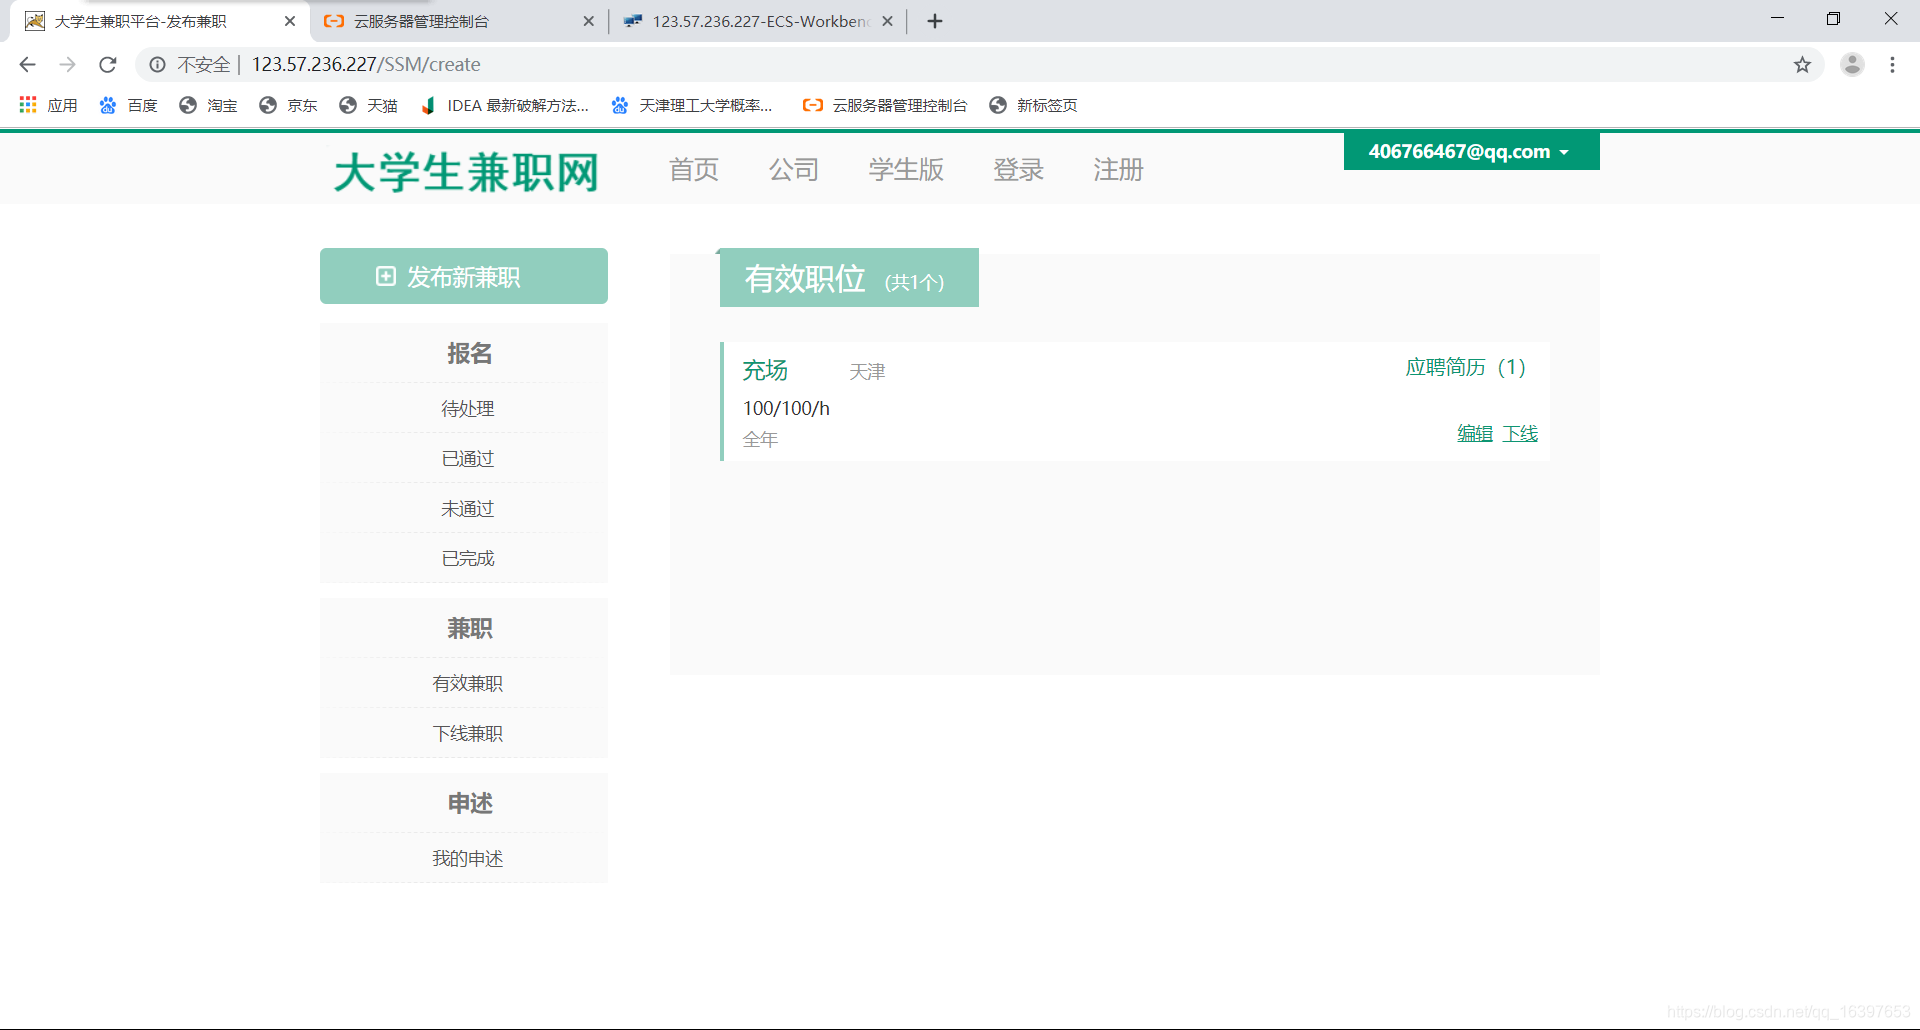1920x1030 pixels.
Task: Click the 全年 duration text
Action: 760,439
